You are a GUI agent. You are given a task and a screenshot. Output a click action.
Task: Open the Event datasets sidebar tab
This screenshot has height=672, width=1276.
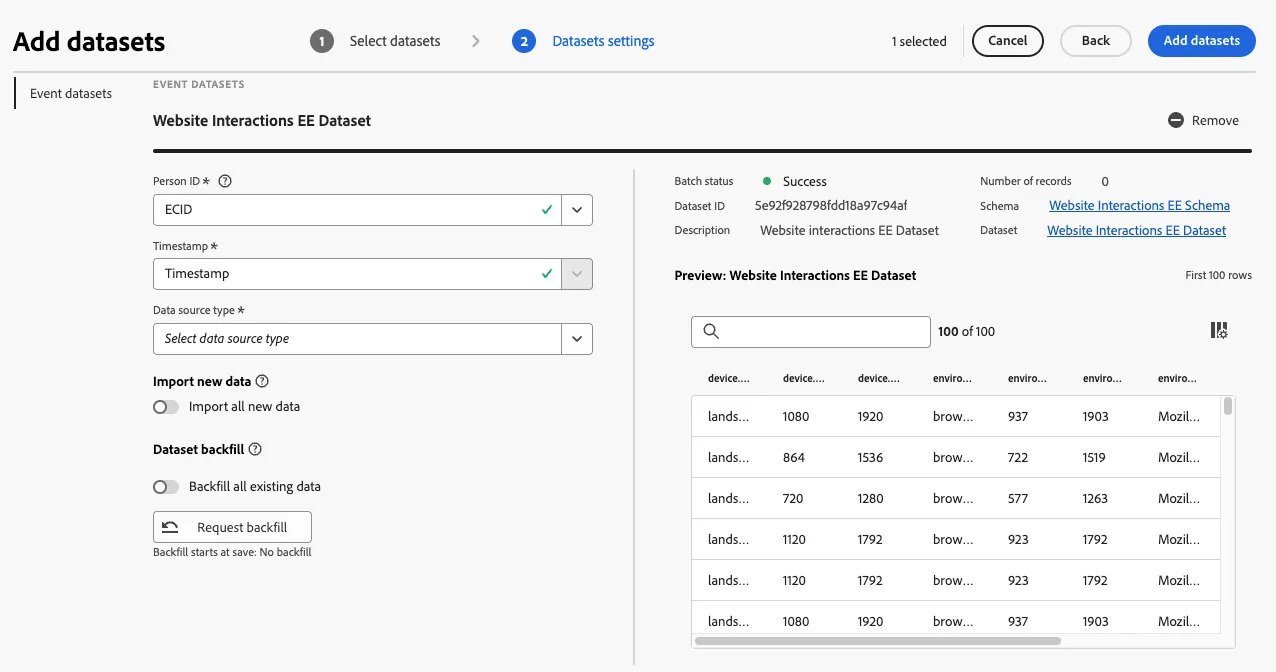click(71, 93)
